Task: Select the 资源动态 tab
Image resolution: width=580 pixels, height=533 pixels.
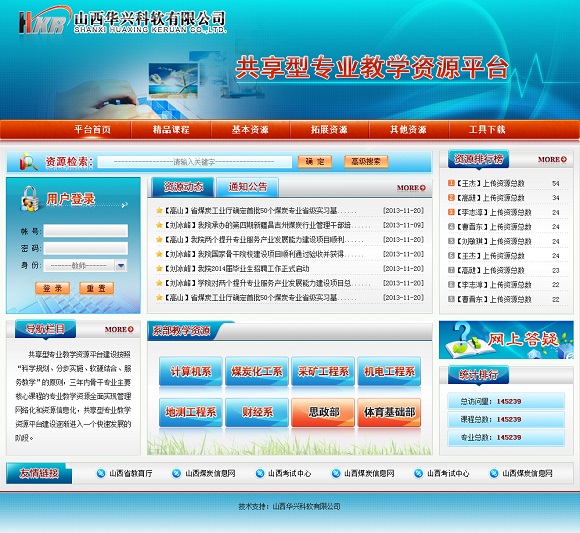Action: (183, 187)
